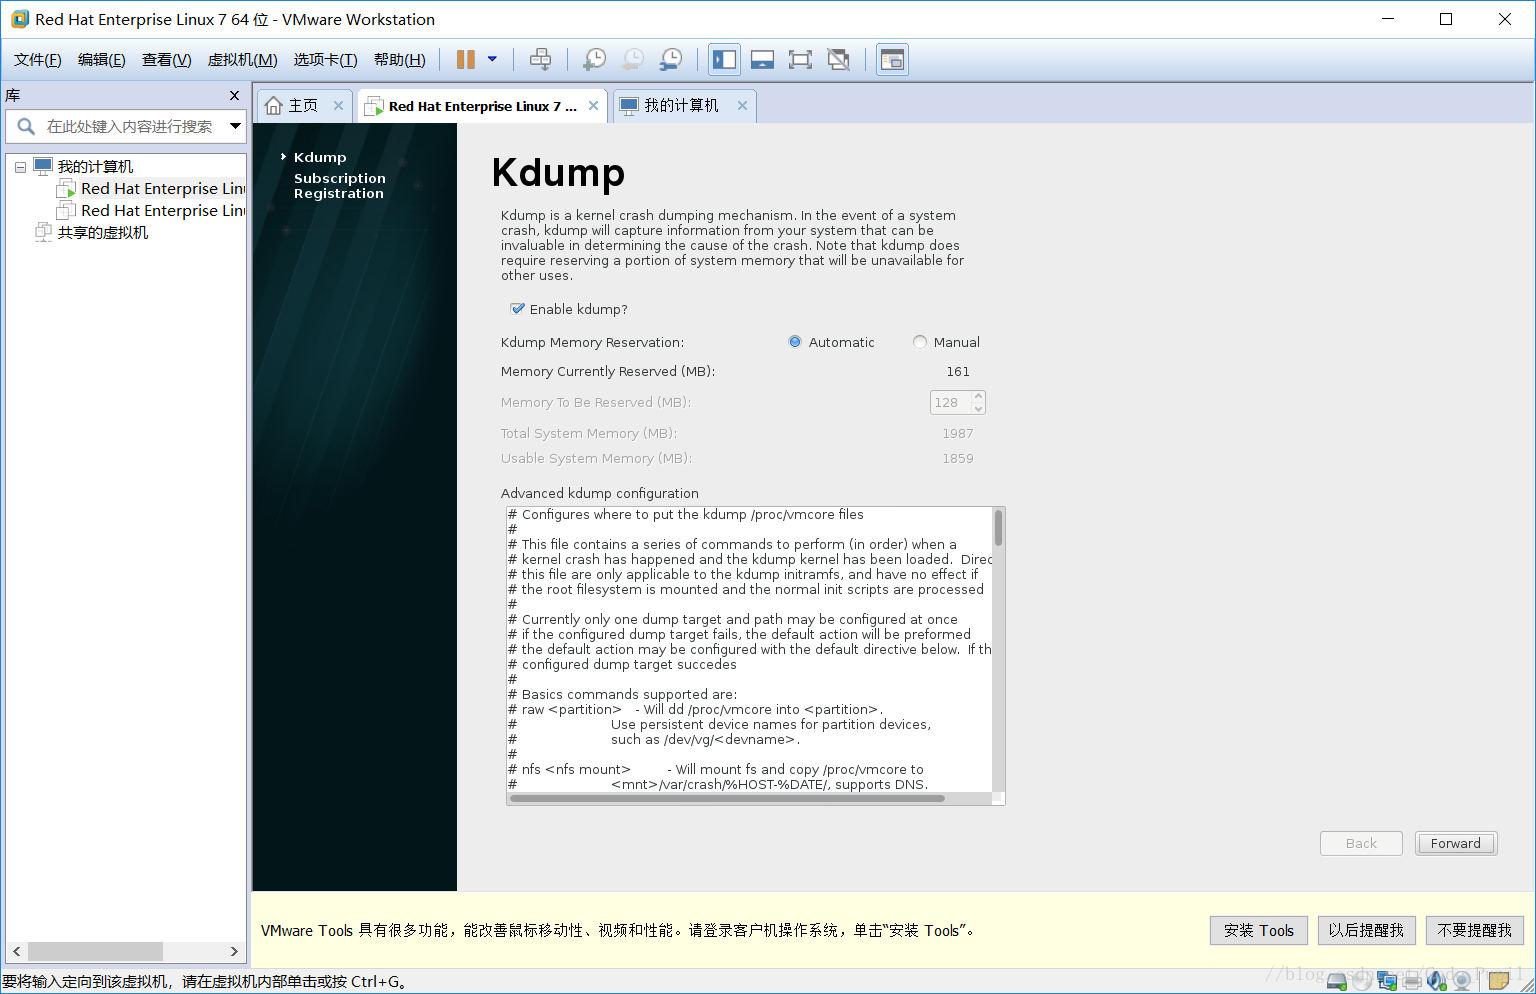Click the CD/DVD drive status icon
The width and height of the screenshot is (1536, 994).
click(1362, 982)
